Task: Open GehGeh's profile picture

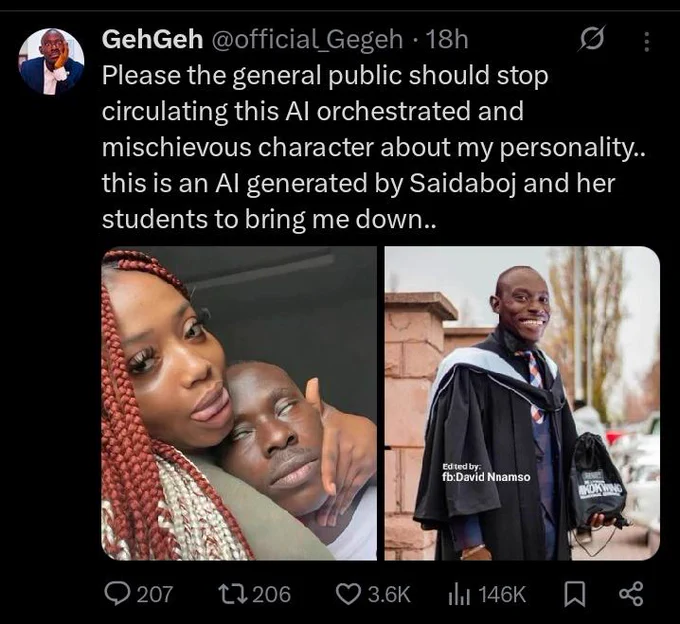Action: (x=51, y=62)
